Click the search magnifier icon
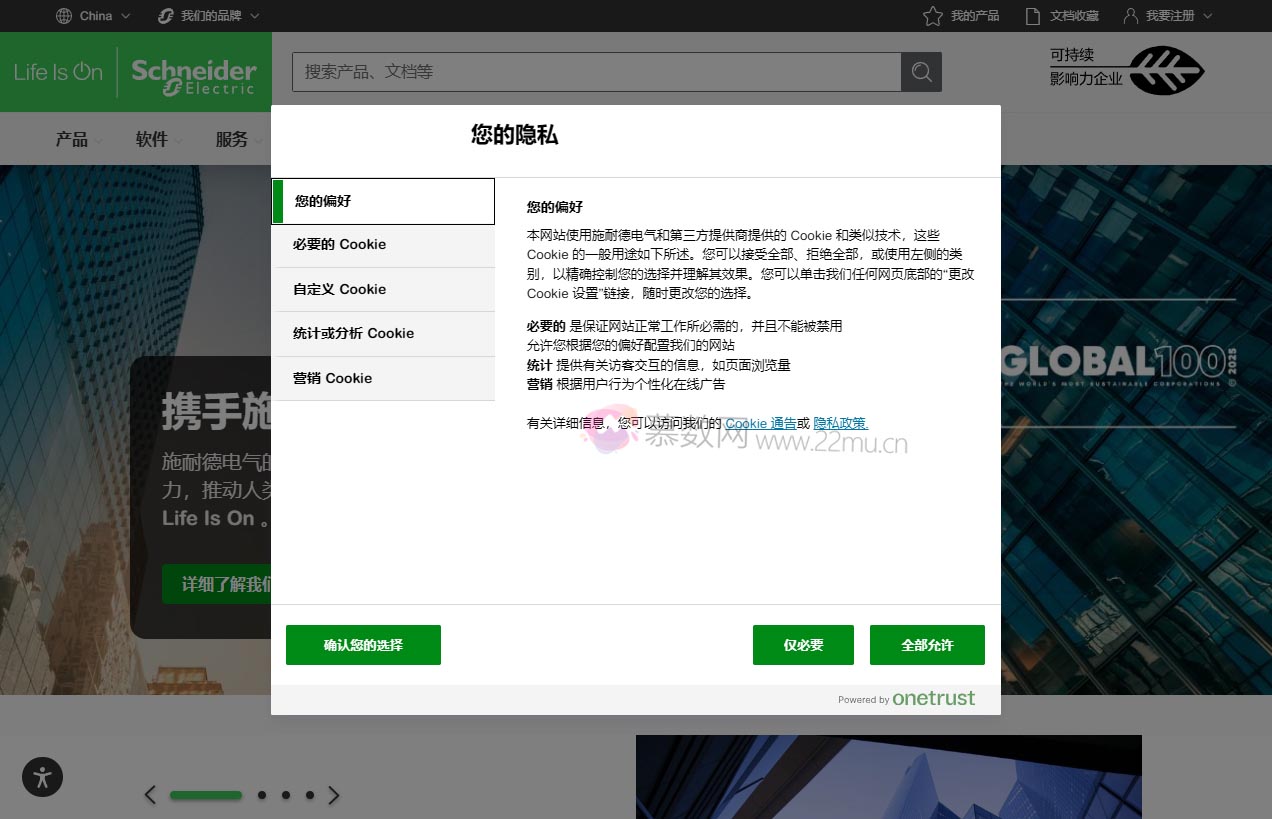 click(x=920, y=71)
